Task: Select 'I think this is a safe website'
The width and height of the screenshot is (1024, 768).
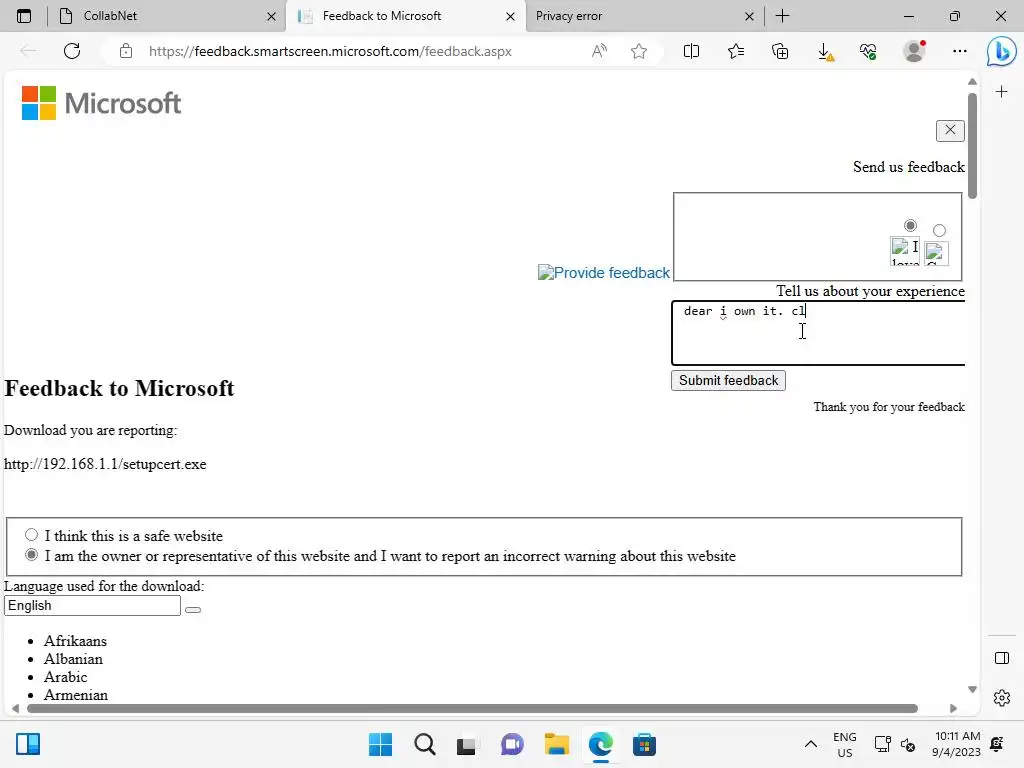Action: tap(31, 535)
